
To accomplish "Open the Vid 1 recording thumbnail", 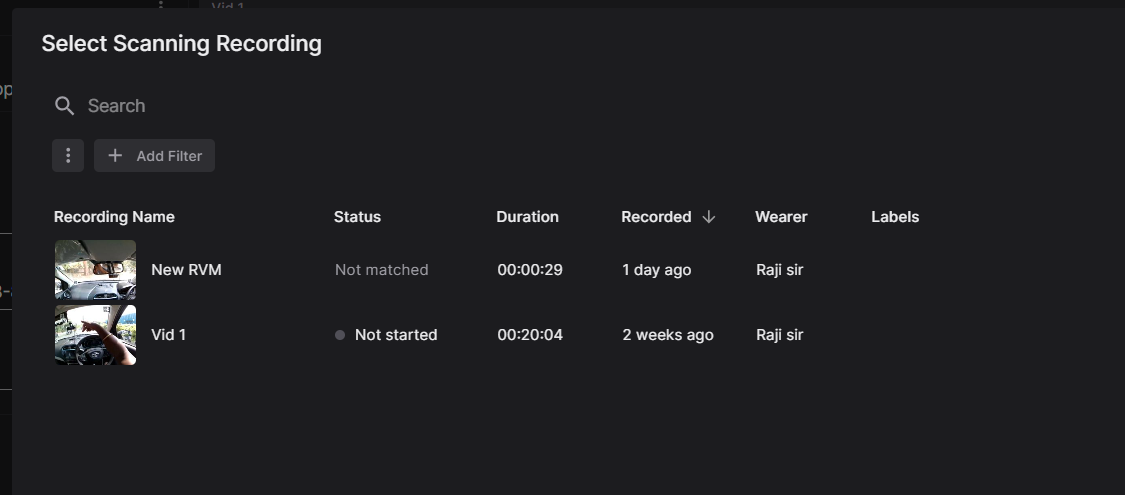I will [95, 335].
